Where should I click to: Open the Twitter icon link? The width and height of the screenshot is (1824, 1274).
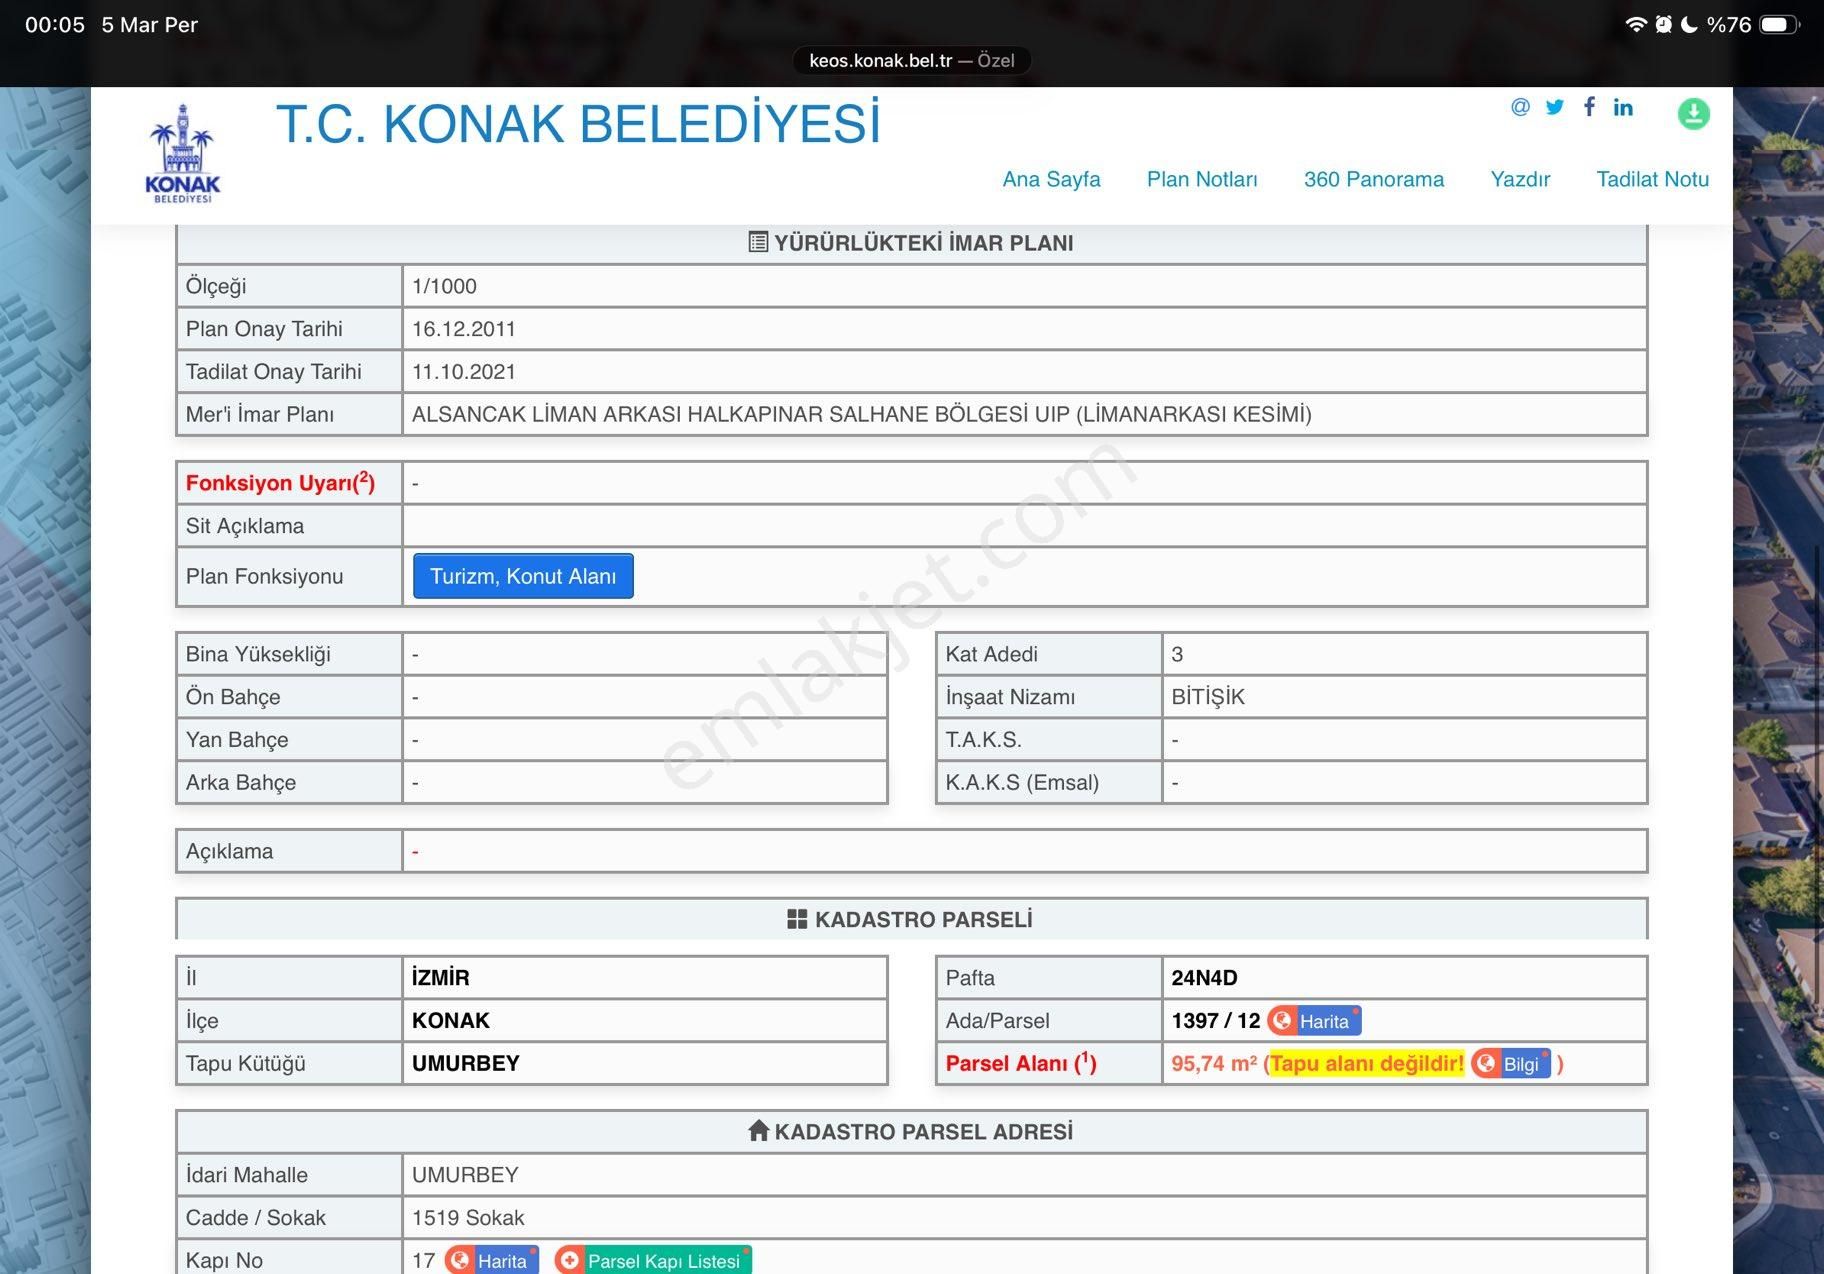pyautogui.click(x=1554, y=107)
